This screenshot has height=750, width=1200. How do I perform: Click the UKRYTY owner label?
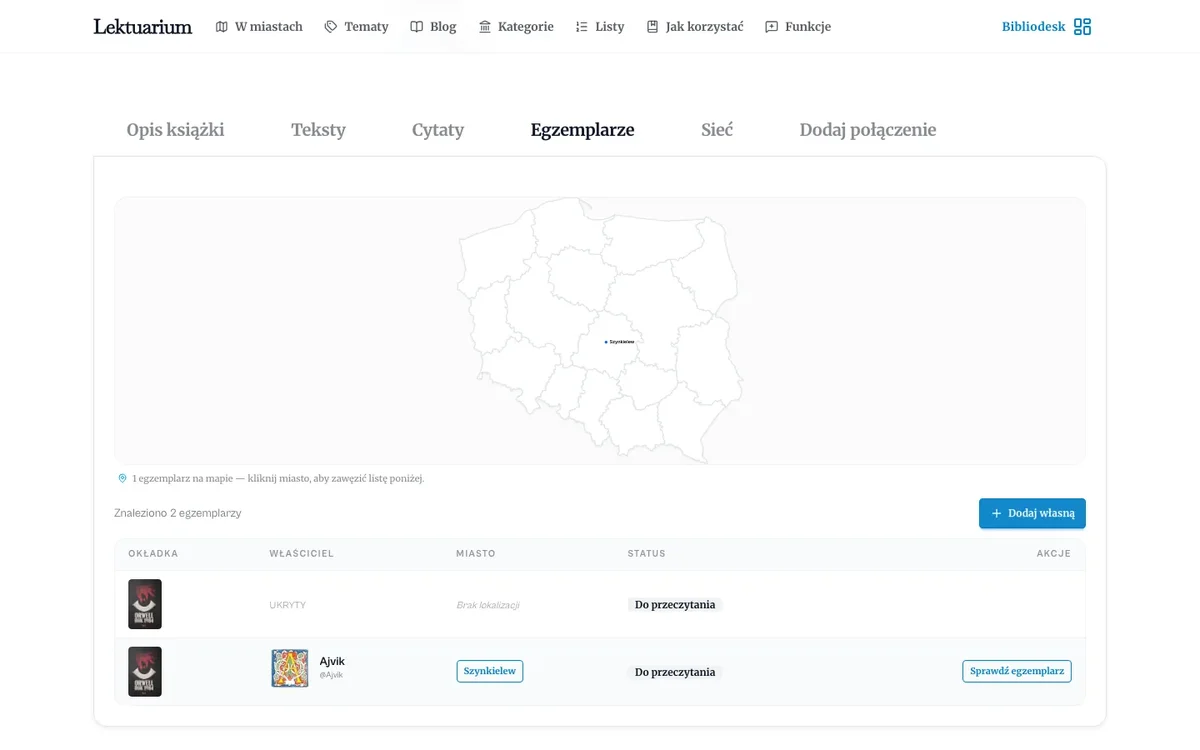pos(287,605)
